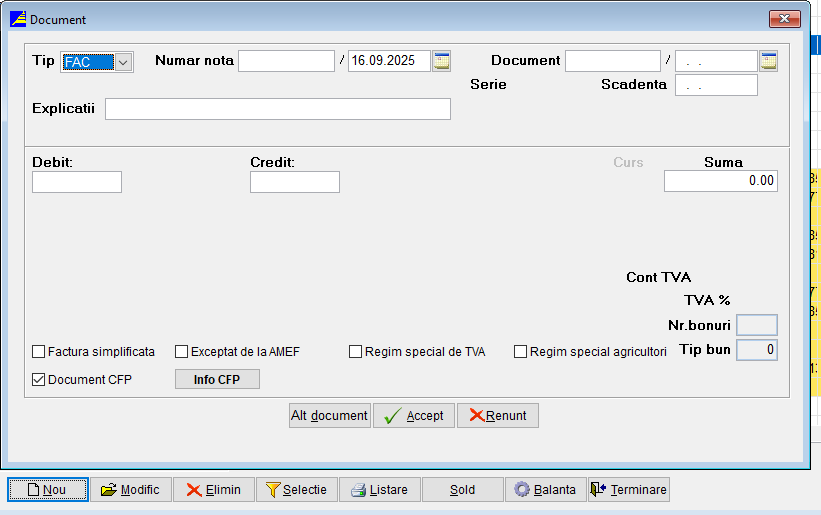
Task: Open calendar picker next to Numar nota date
Action: [442, 61]
